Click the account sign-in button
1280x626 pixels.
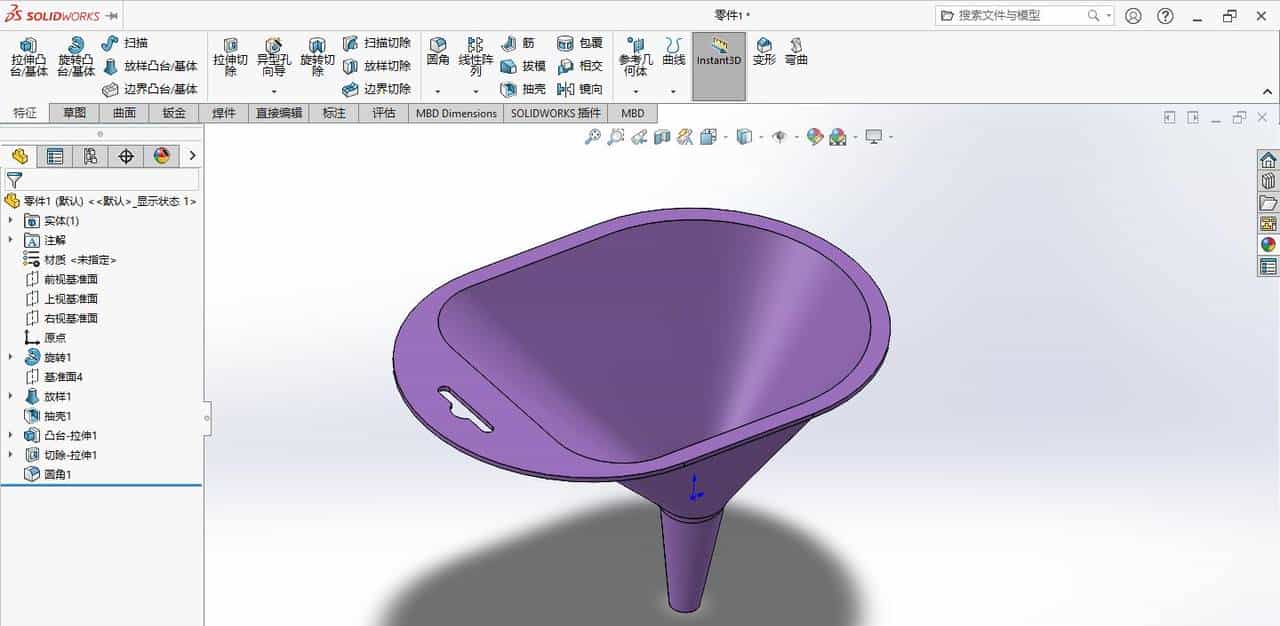pos(1131,15)
